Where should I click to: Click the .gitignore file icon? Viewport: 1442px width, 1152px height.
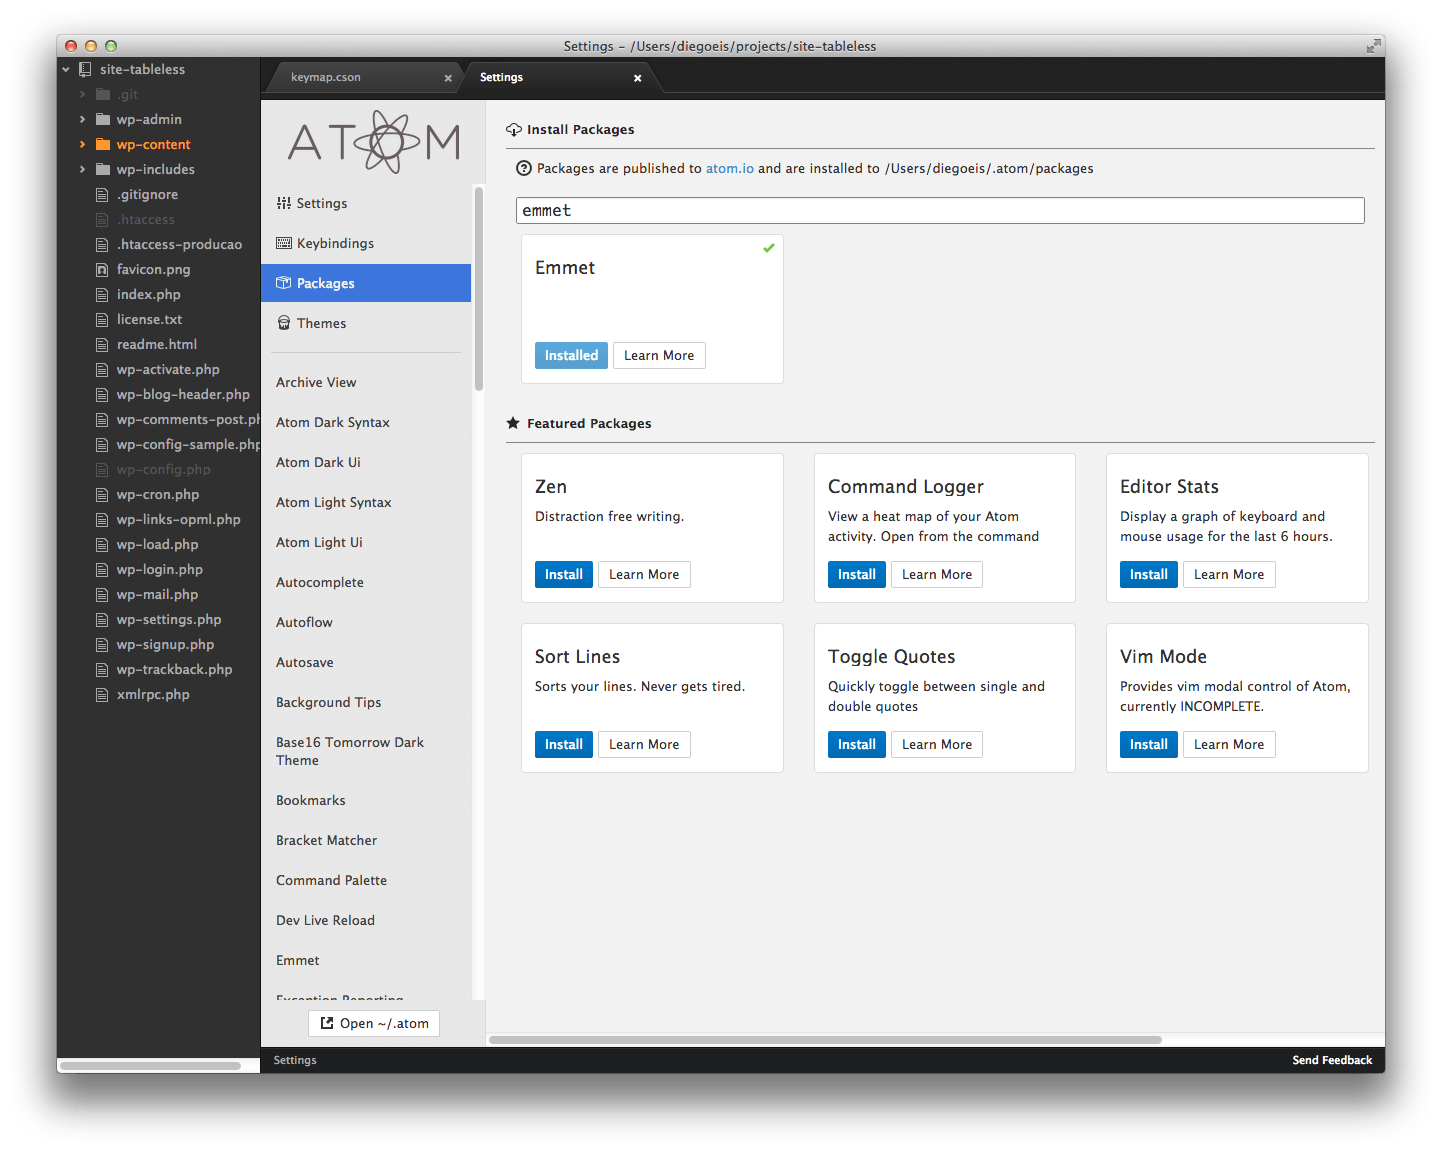click(102, 194)
